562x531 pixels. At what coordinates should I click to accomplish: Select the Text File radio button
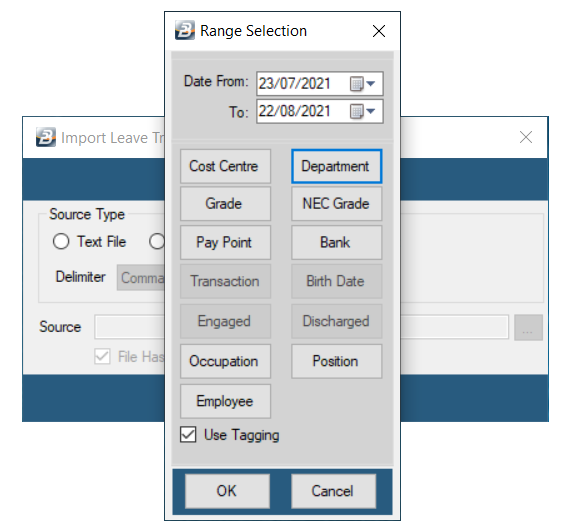[61, 241]
